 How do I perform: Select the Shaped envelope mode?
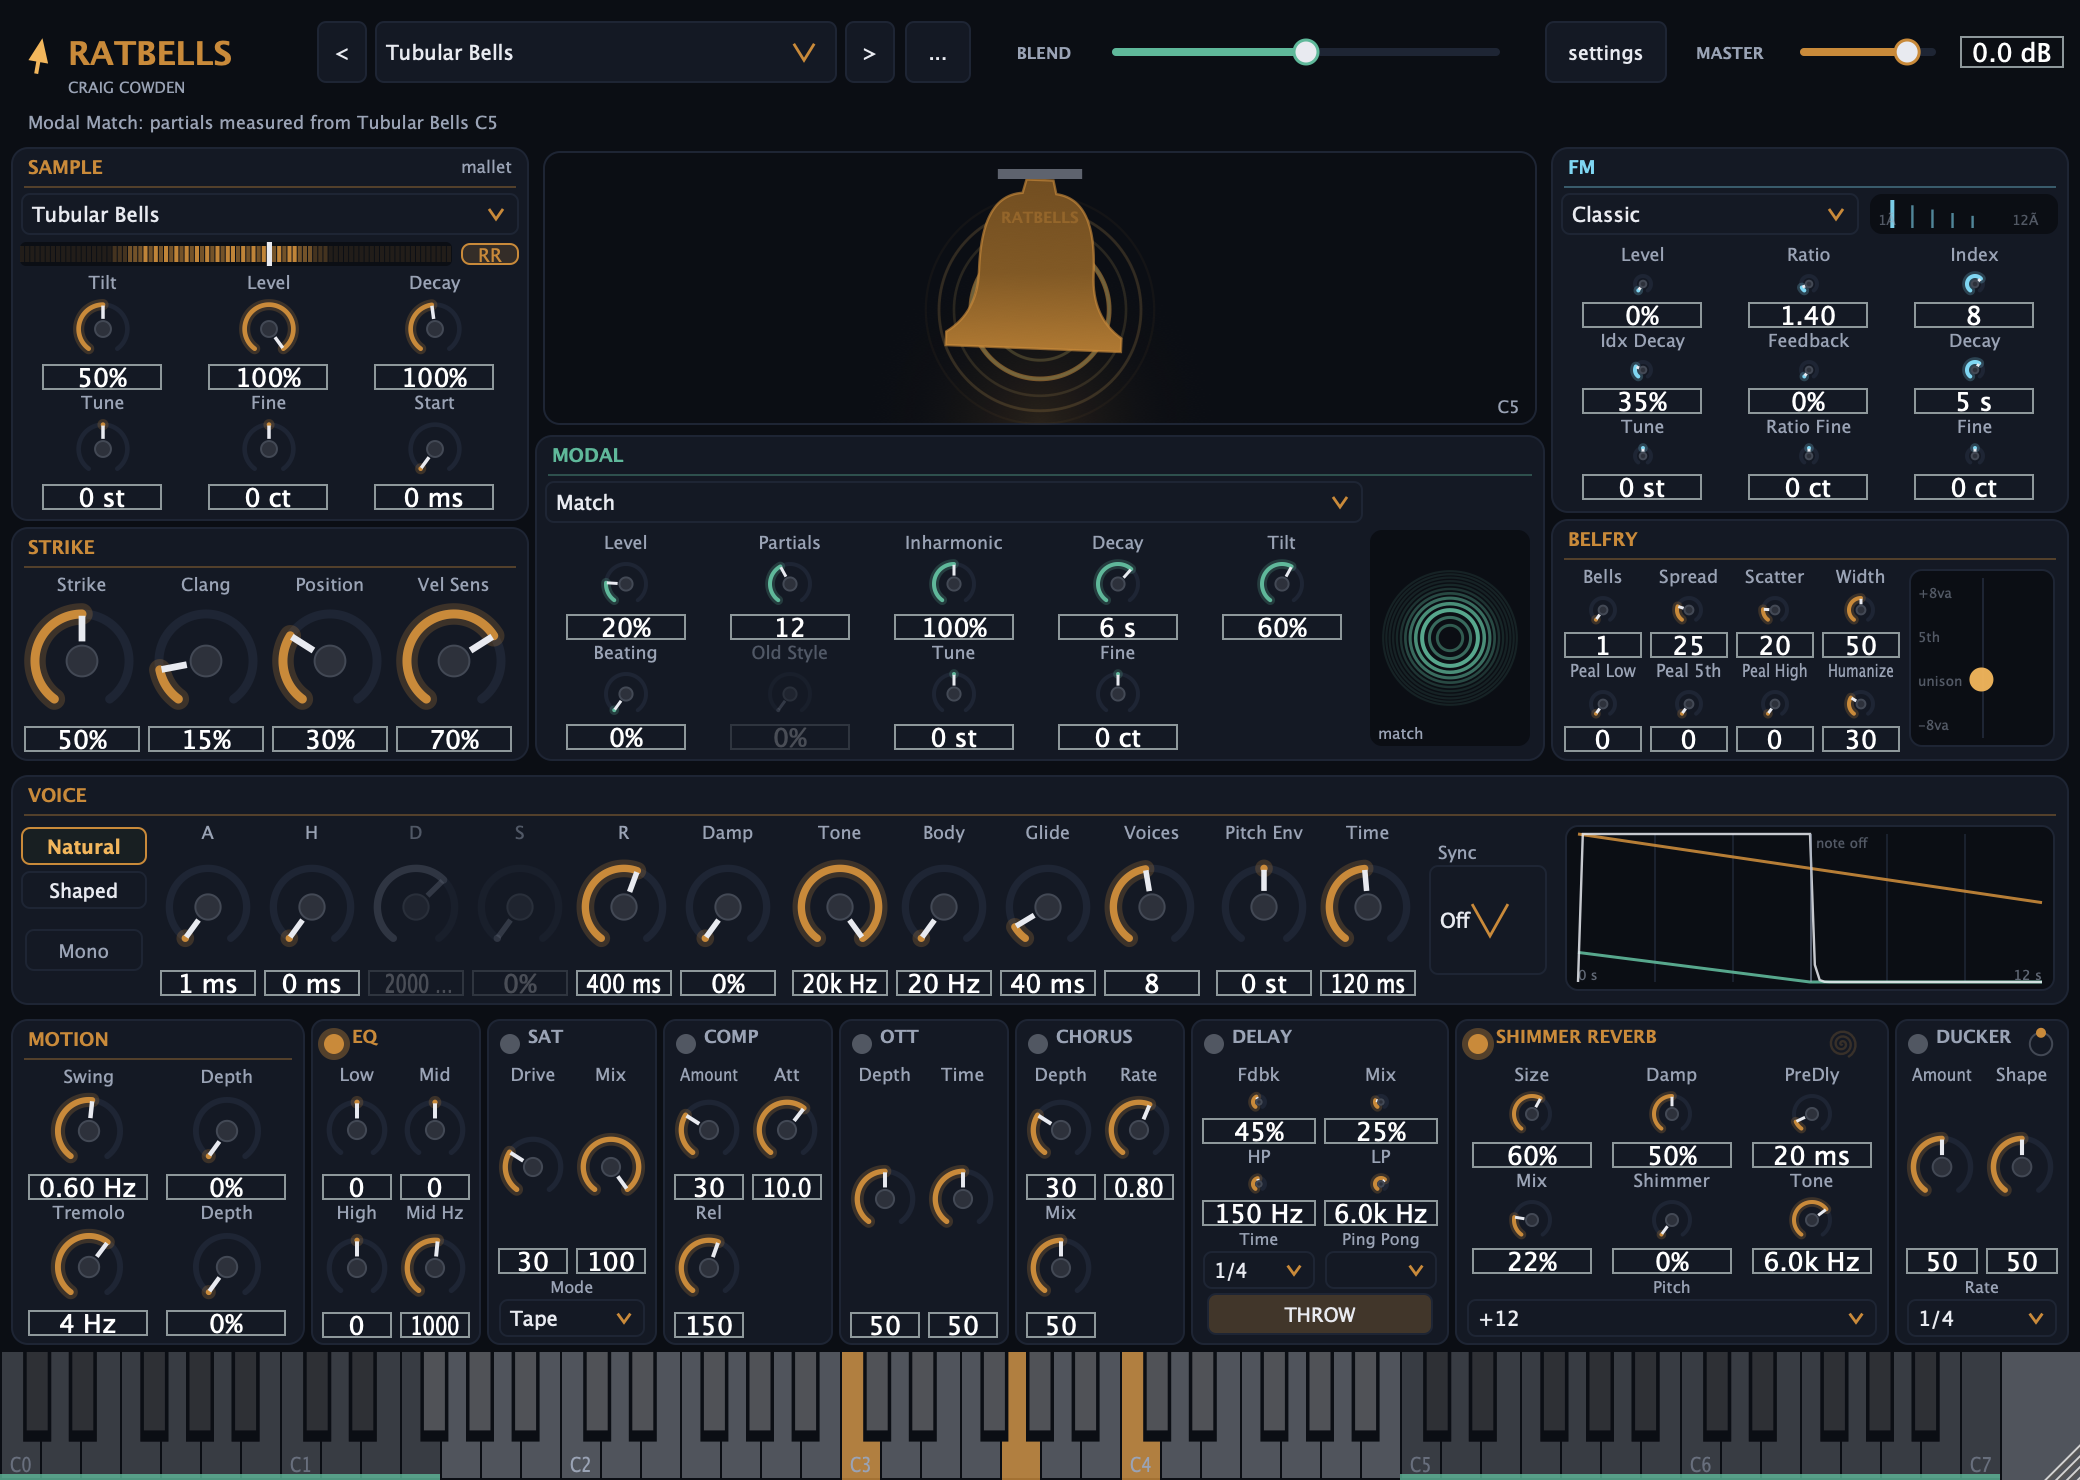pos(84,890)
